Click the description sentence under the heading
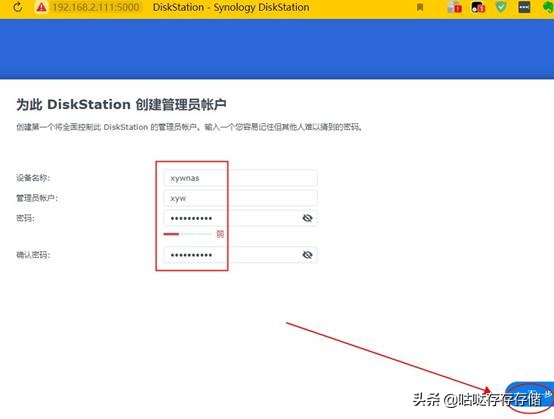 coord(189,127)
